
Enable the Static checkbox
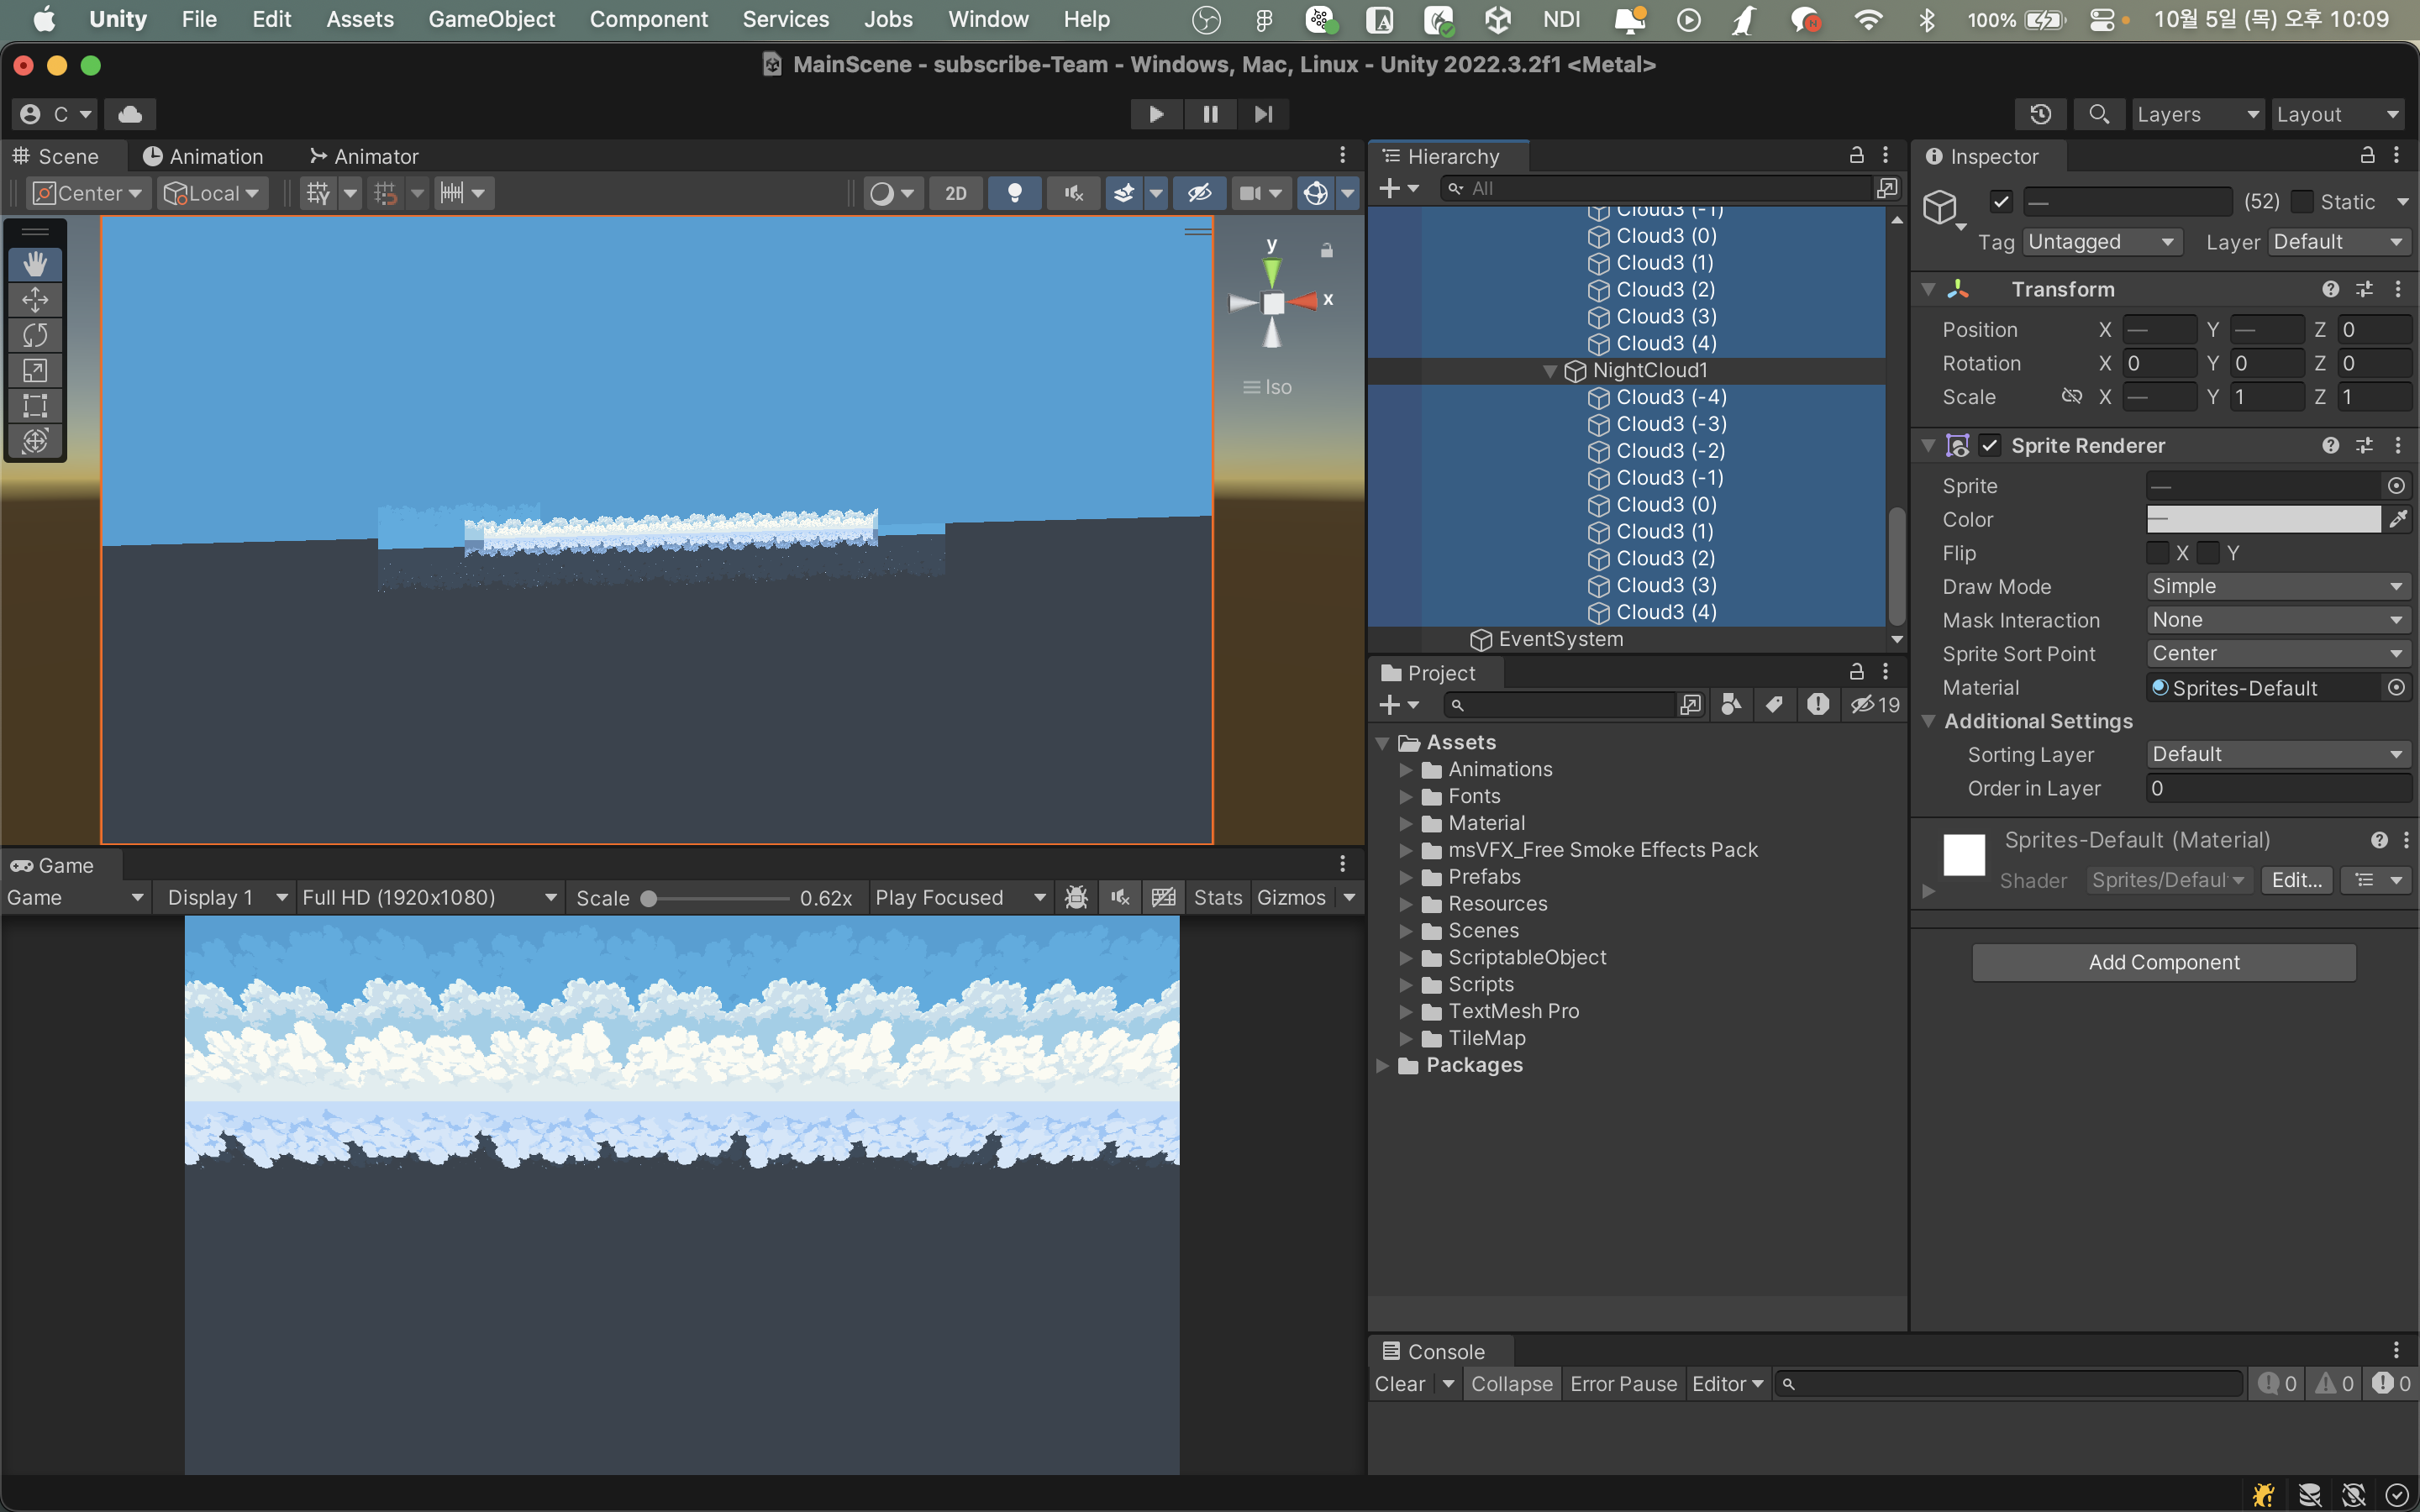[x=2302, y=202]
